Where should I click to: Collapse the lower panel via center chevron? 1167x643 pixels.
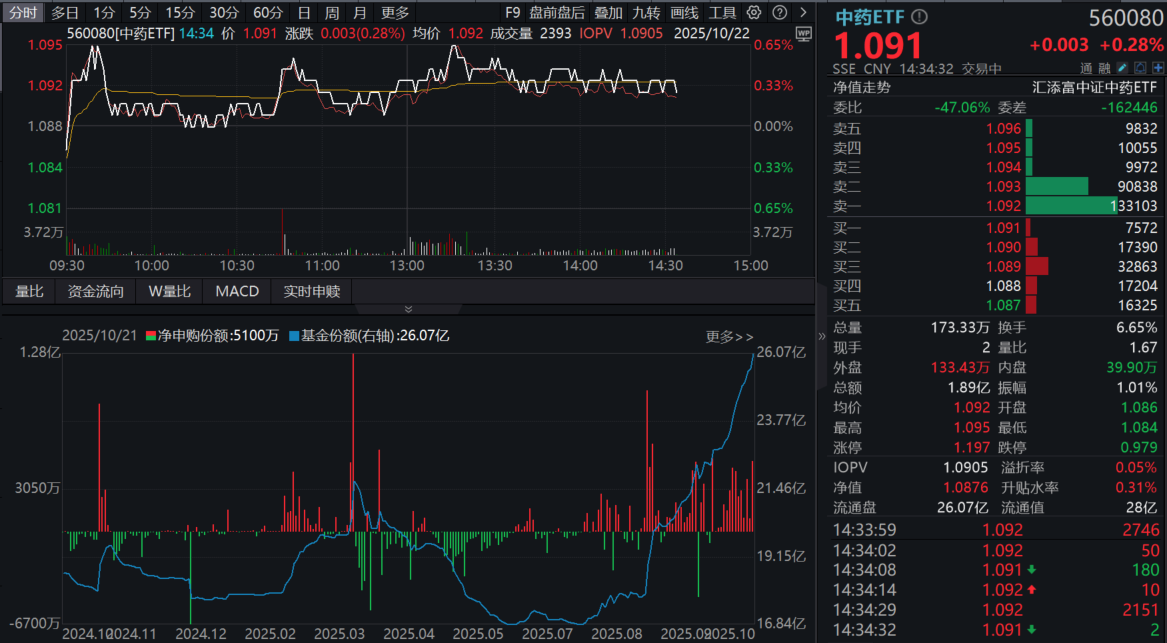pyautogui.click(x=406, y=310)
